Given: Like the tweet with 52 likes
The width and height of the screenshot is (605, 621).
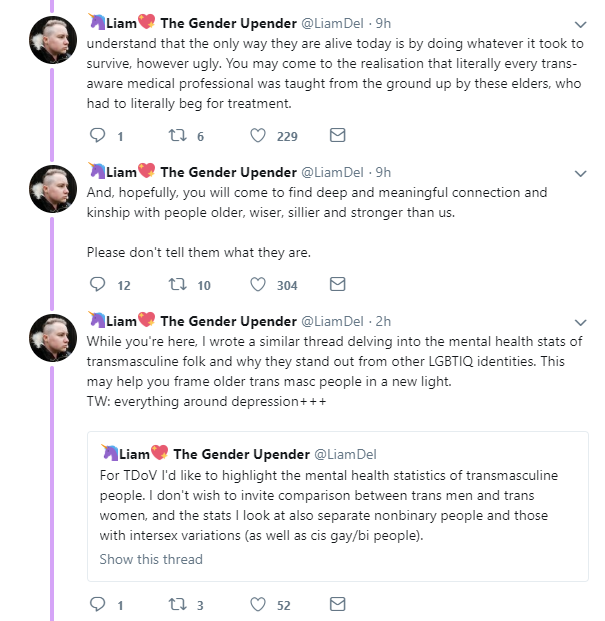Looking at the screenshot, I should (x=259, y=604).
